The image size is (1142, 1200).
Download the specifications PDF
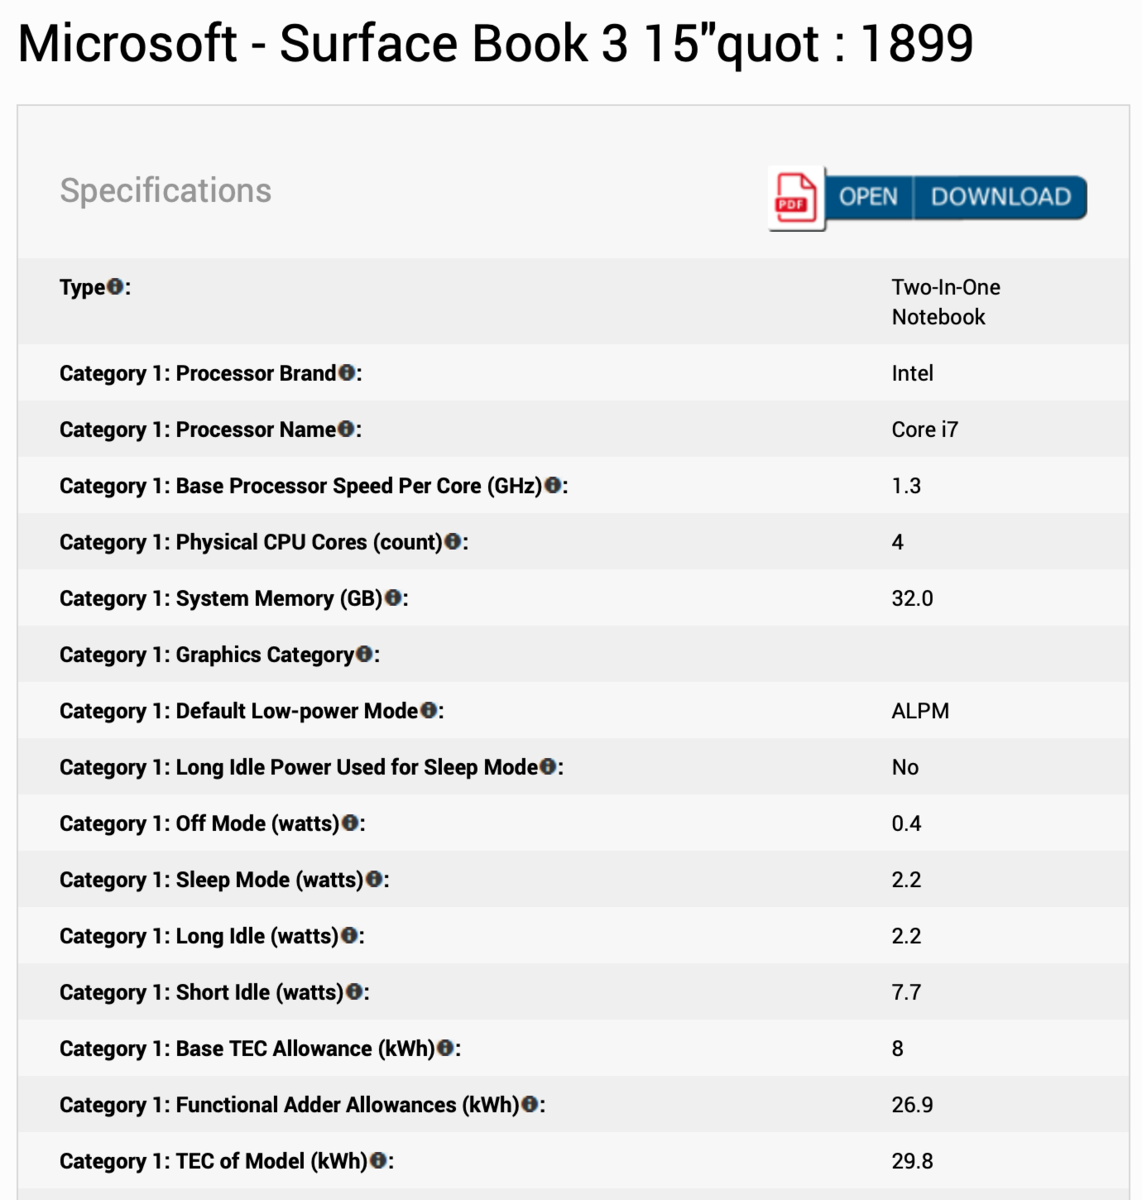(x=1000, y=197)
